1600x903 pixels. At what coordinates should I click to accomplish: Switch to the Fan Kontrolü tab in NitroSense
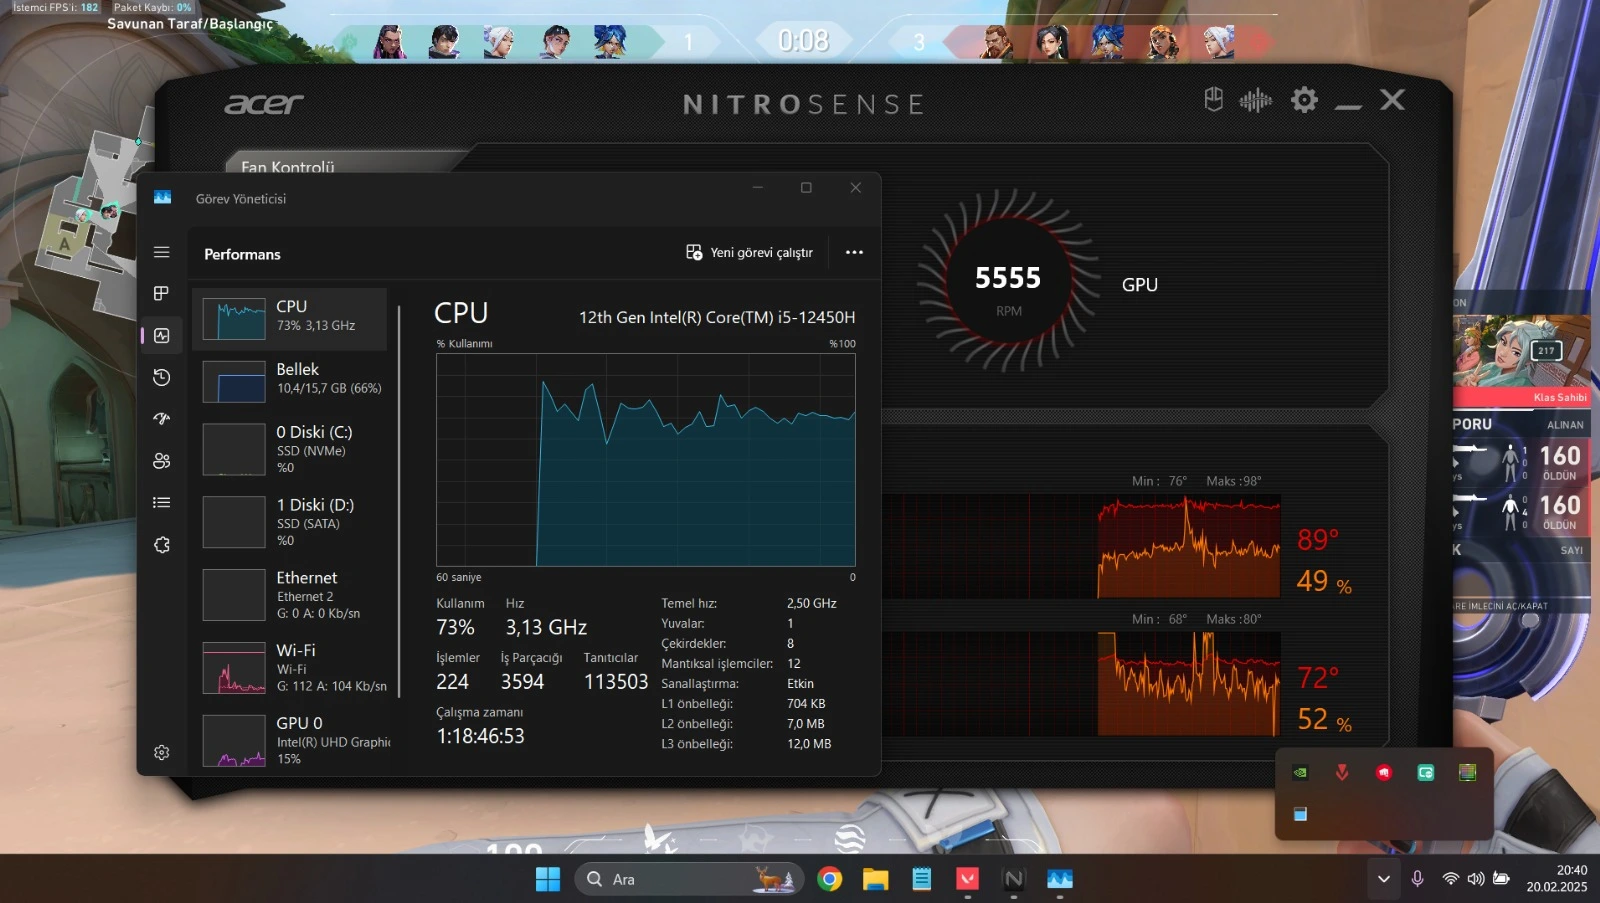[288, 167]
